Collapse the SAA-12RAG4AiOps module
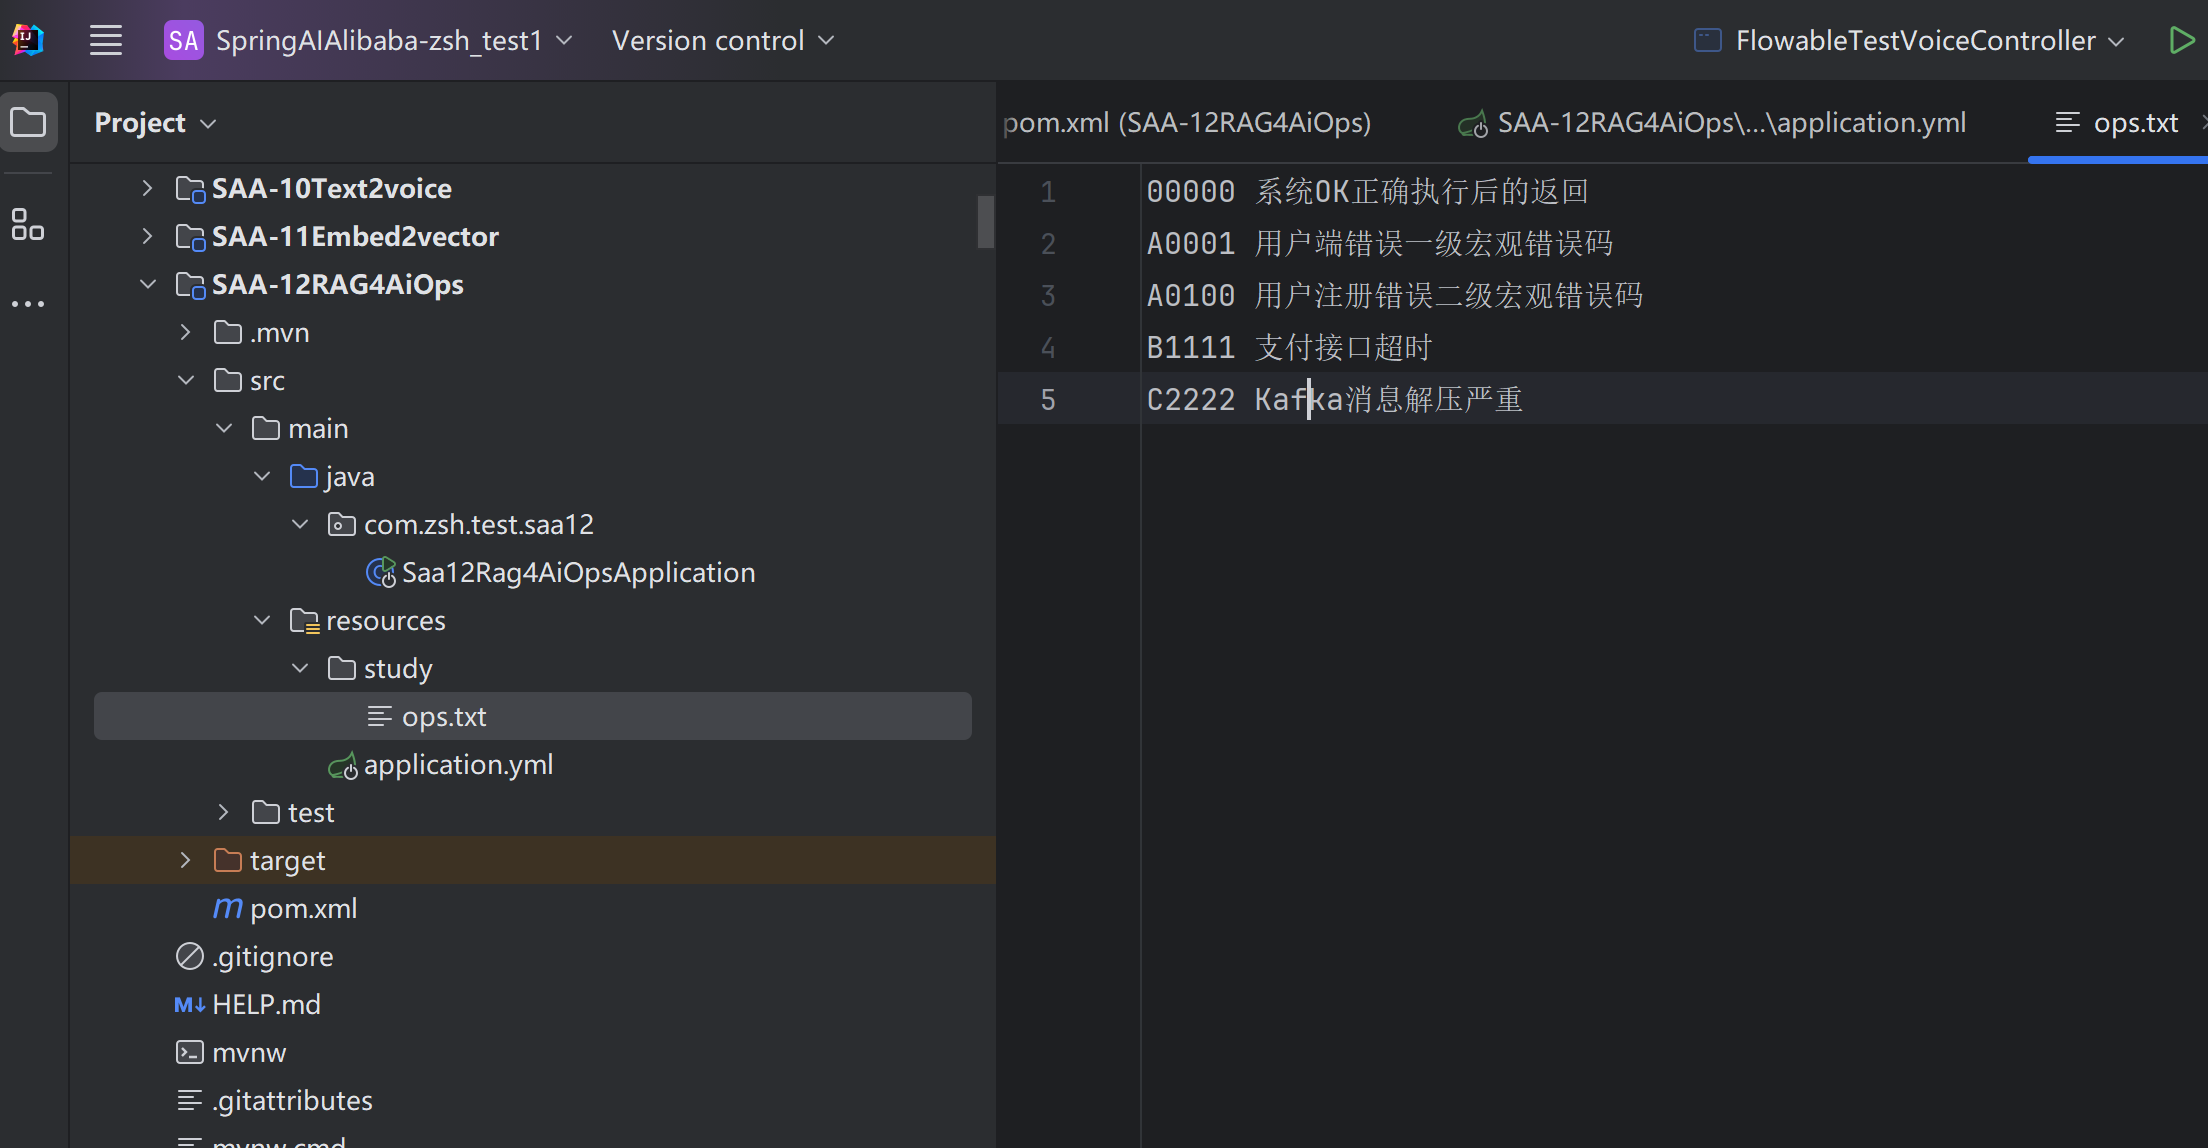The image size is (2208, 1148). (148, 284)
